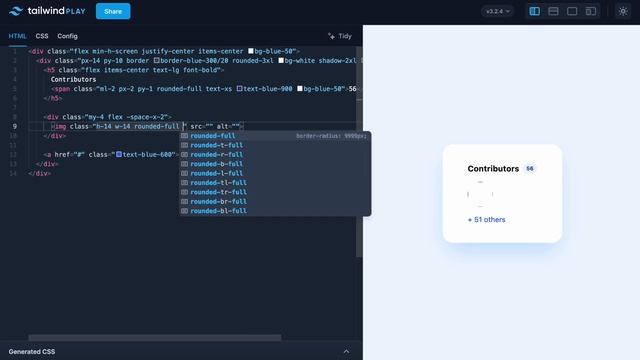This screenshot has width=640, height=360.
Task: Click the 56 badge in preview card
Action: [530, 169]
